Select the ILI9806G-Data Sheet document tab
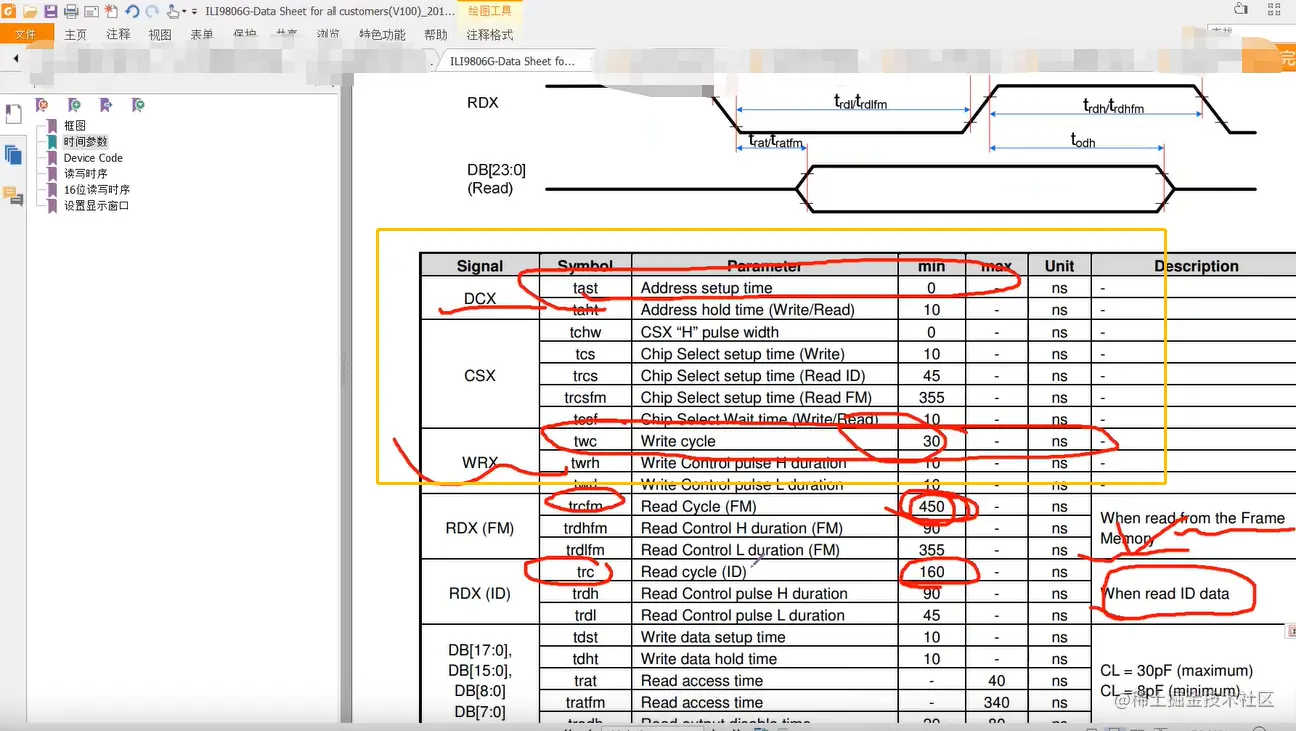The image size is (1296, 731). click(x=512, y=61)
